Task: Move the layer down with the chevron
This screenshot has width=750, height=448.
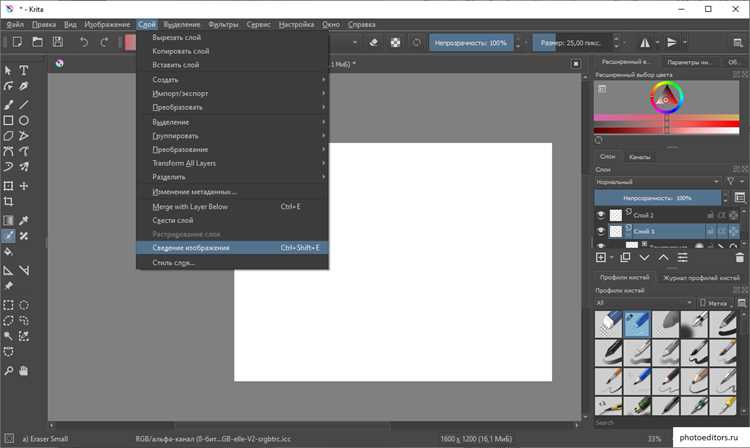Action: pos(644,258)
